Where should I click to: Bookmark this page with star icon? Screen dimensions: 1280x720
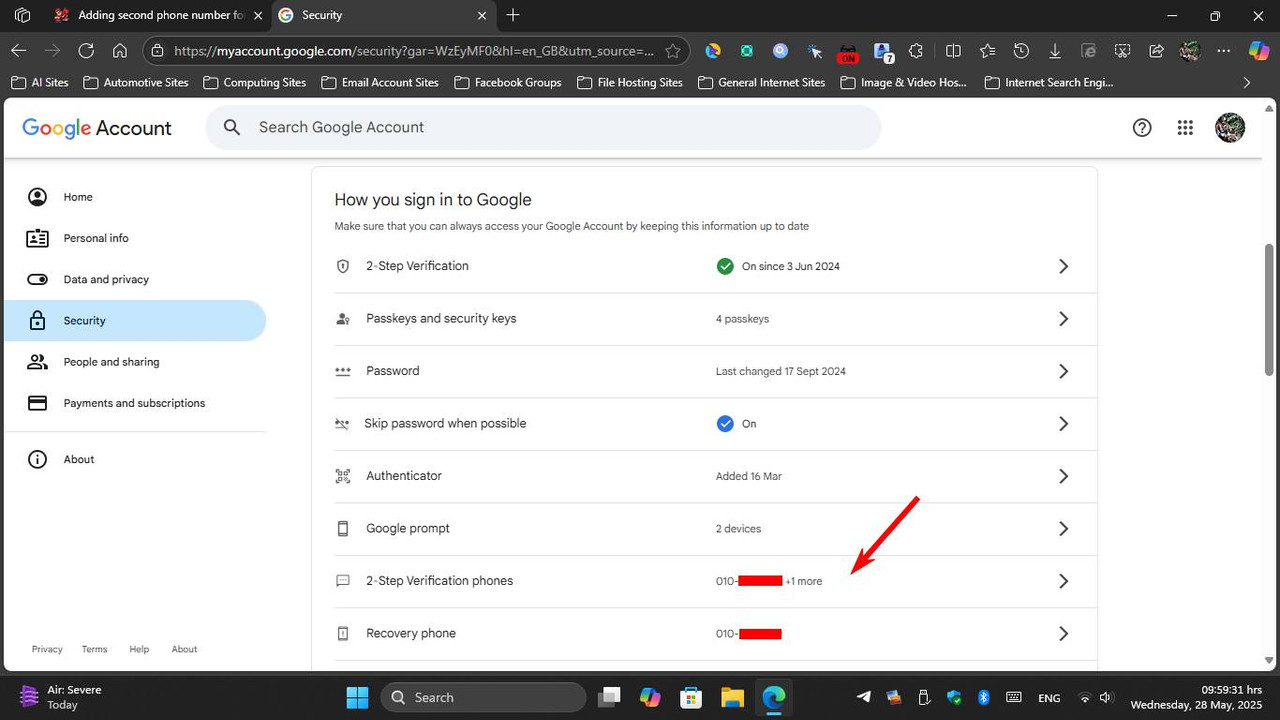[673, 50]
